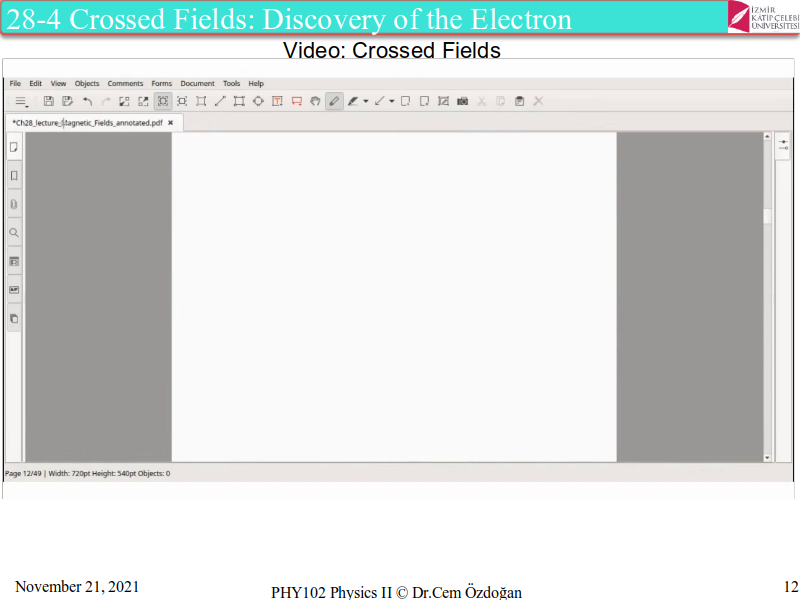Open the Document menu
Image resolution: width=800 pixels, height=600 pixels.
point(197,84)
